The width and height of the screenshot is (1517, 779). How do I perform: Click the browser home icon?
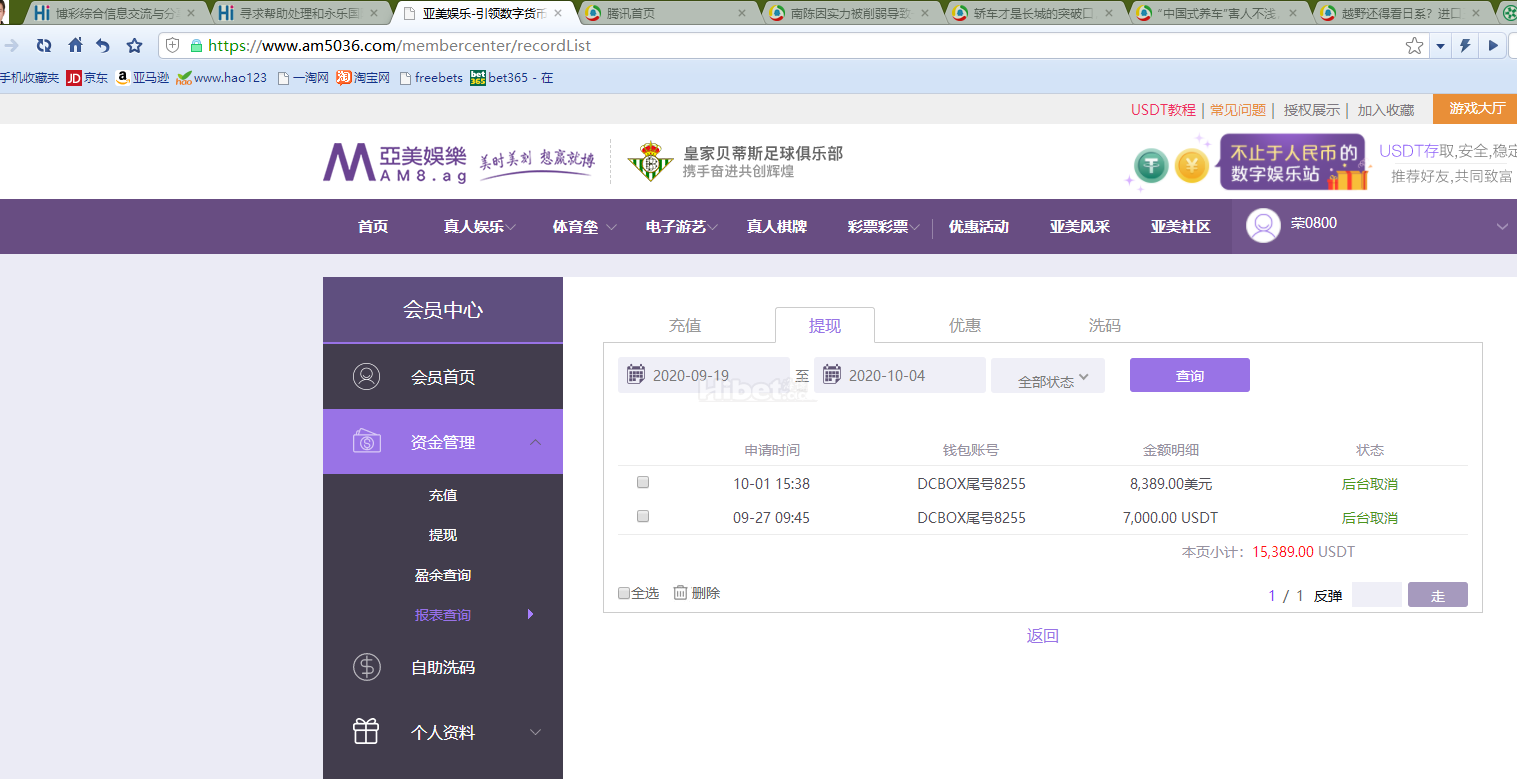(75, 46)
